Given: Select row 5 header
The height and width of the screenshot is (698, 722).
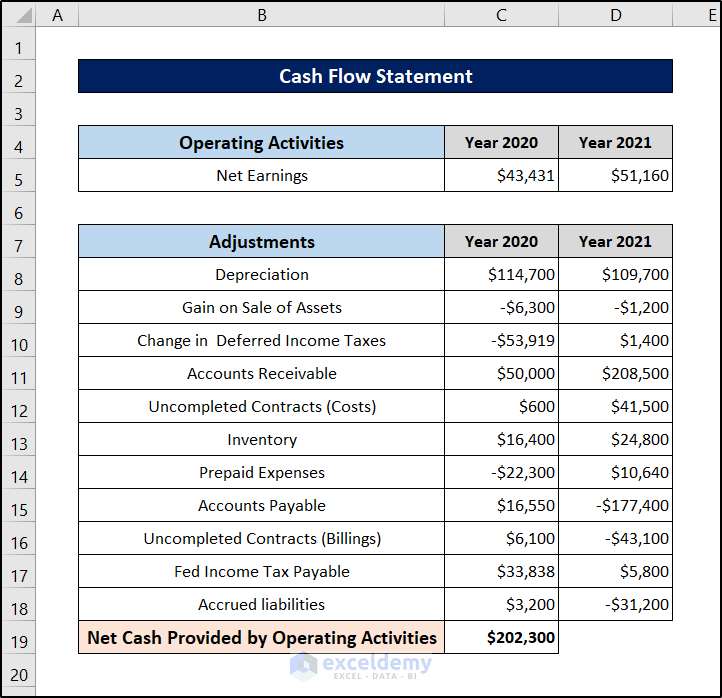Looking at the screenshot, I should (x=18, y=175).
